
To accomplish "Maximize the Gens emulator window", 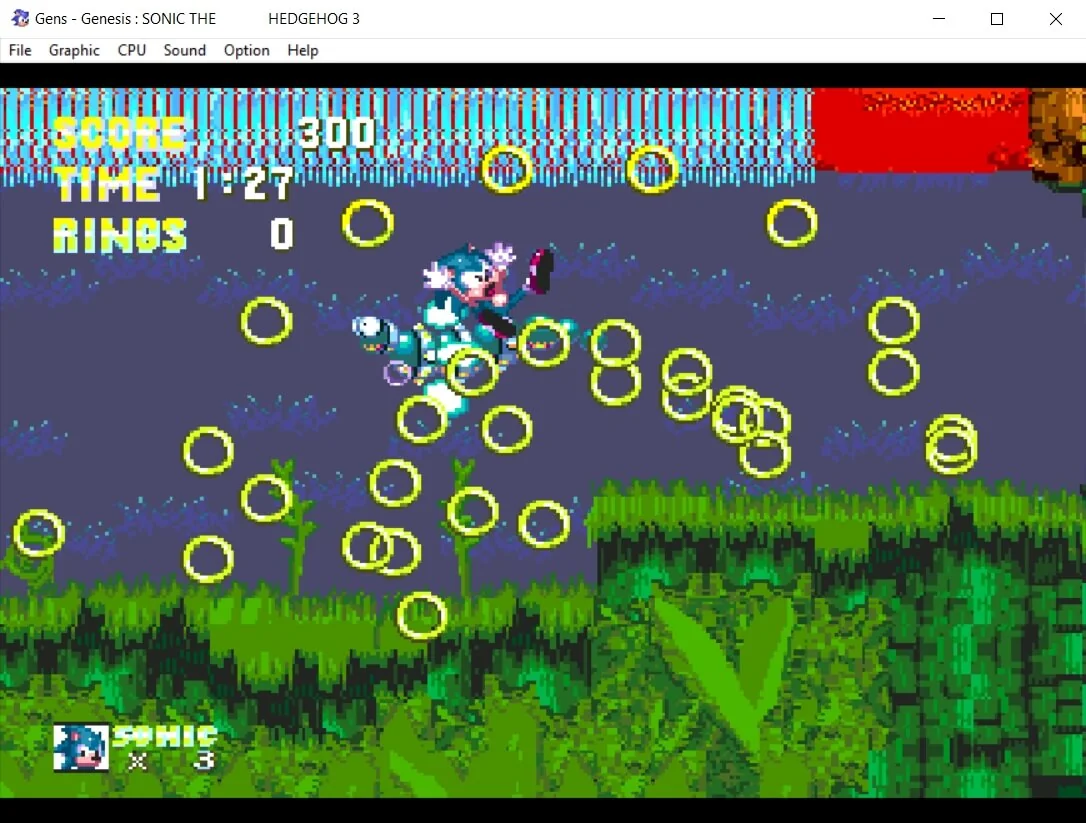I will click(997, 19).
